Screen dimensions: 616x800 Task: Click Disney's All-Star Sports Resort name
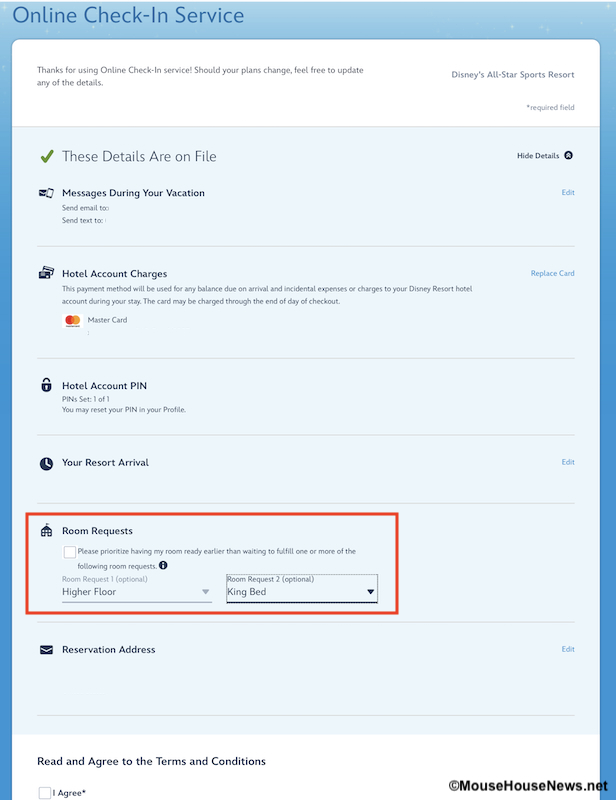click(513, 75)
